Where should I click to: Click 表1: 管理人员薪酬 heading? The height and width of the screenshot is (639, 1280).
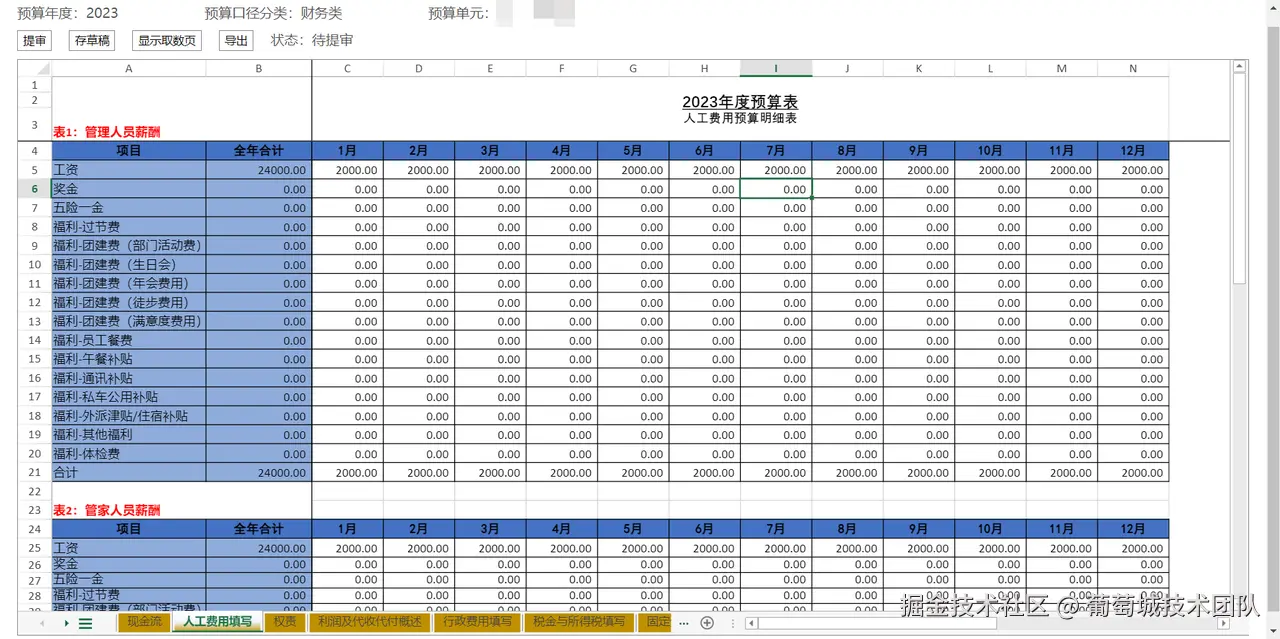click(107, 132)
